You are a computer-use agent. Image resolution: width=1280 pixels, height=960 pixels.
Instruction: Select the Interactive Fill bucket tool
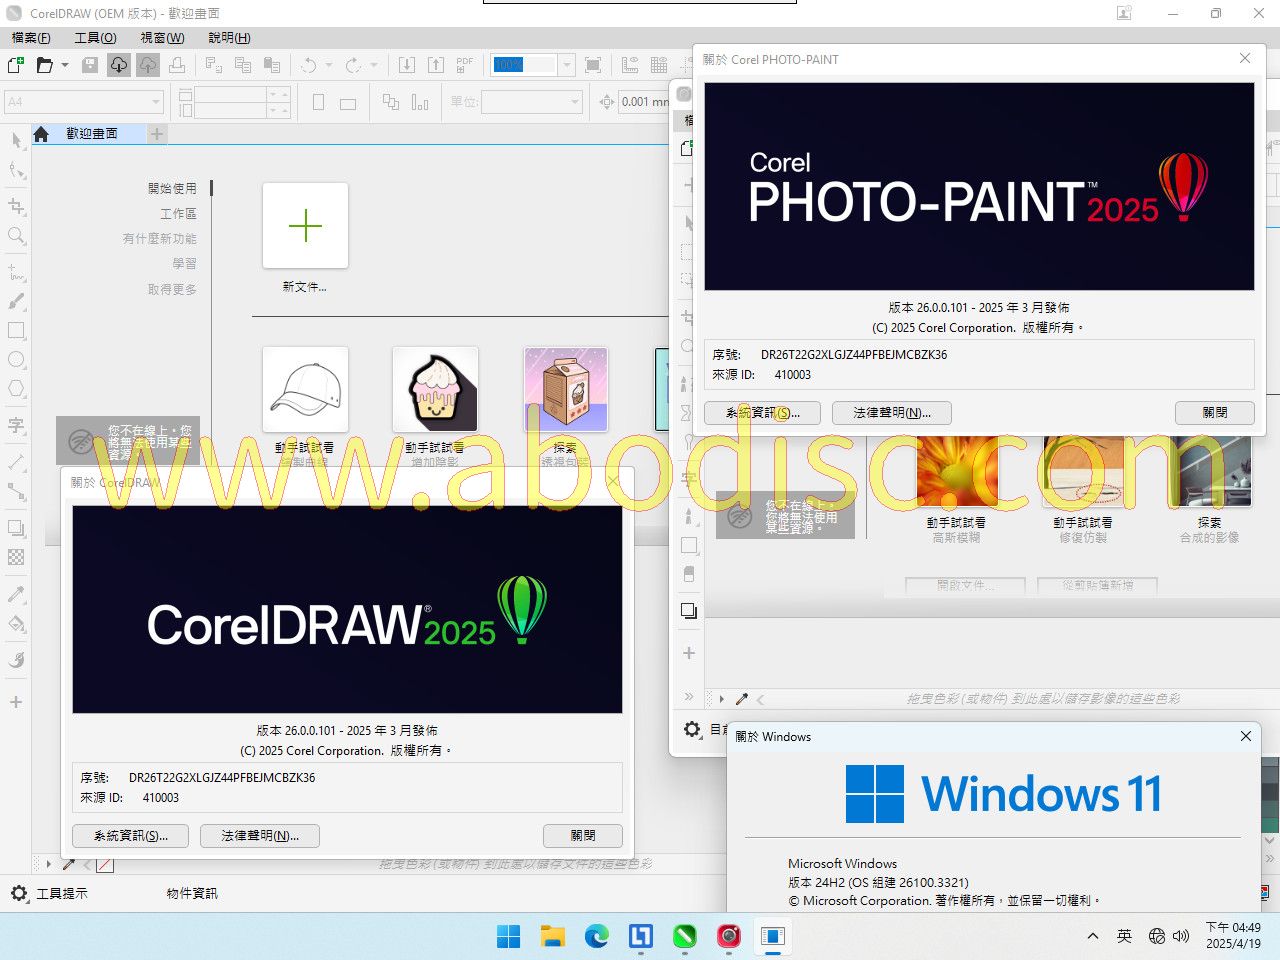[16, 624]
